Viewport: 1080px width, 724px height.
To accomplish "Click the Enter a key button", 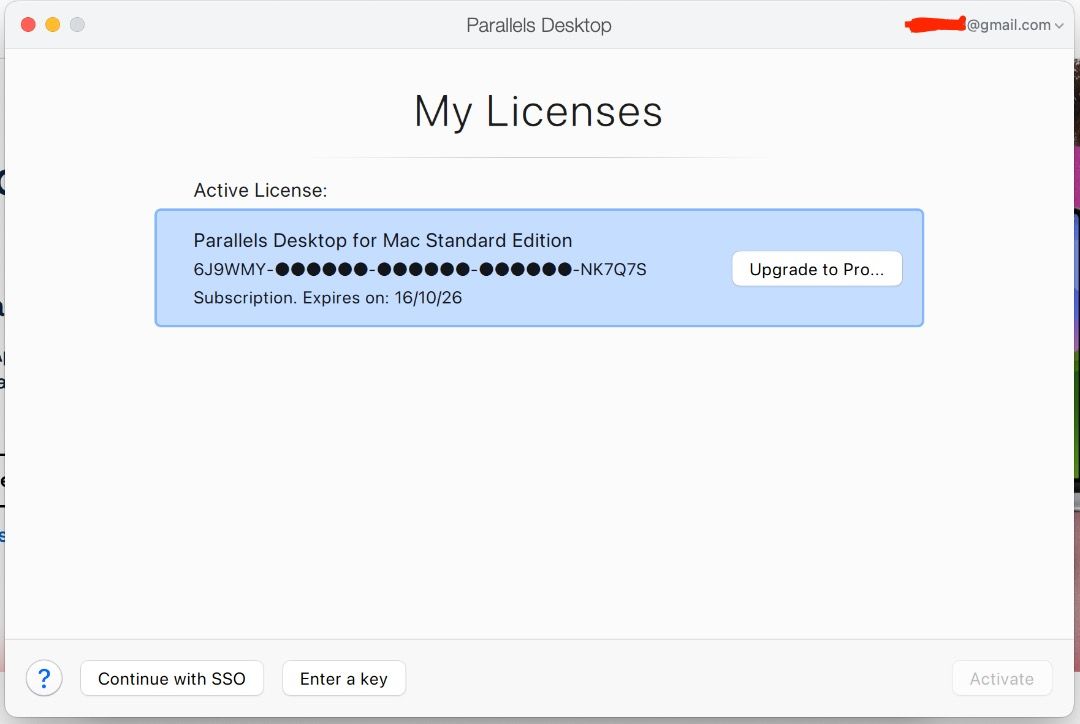I will pyautogui.click(x=343, y=679).
